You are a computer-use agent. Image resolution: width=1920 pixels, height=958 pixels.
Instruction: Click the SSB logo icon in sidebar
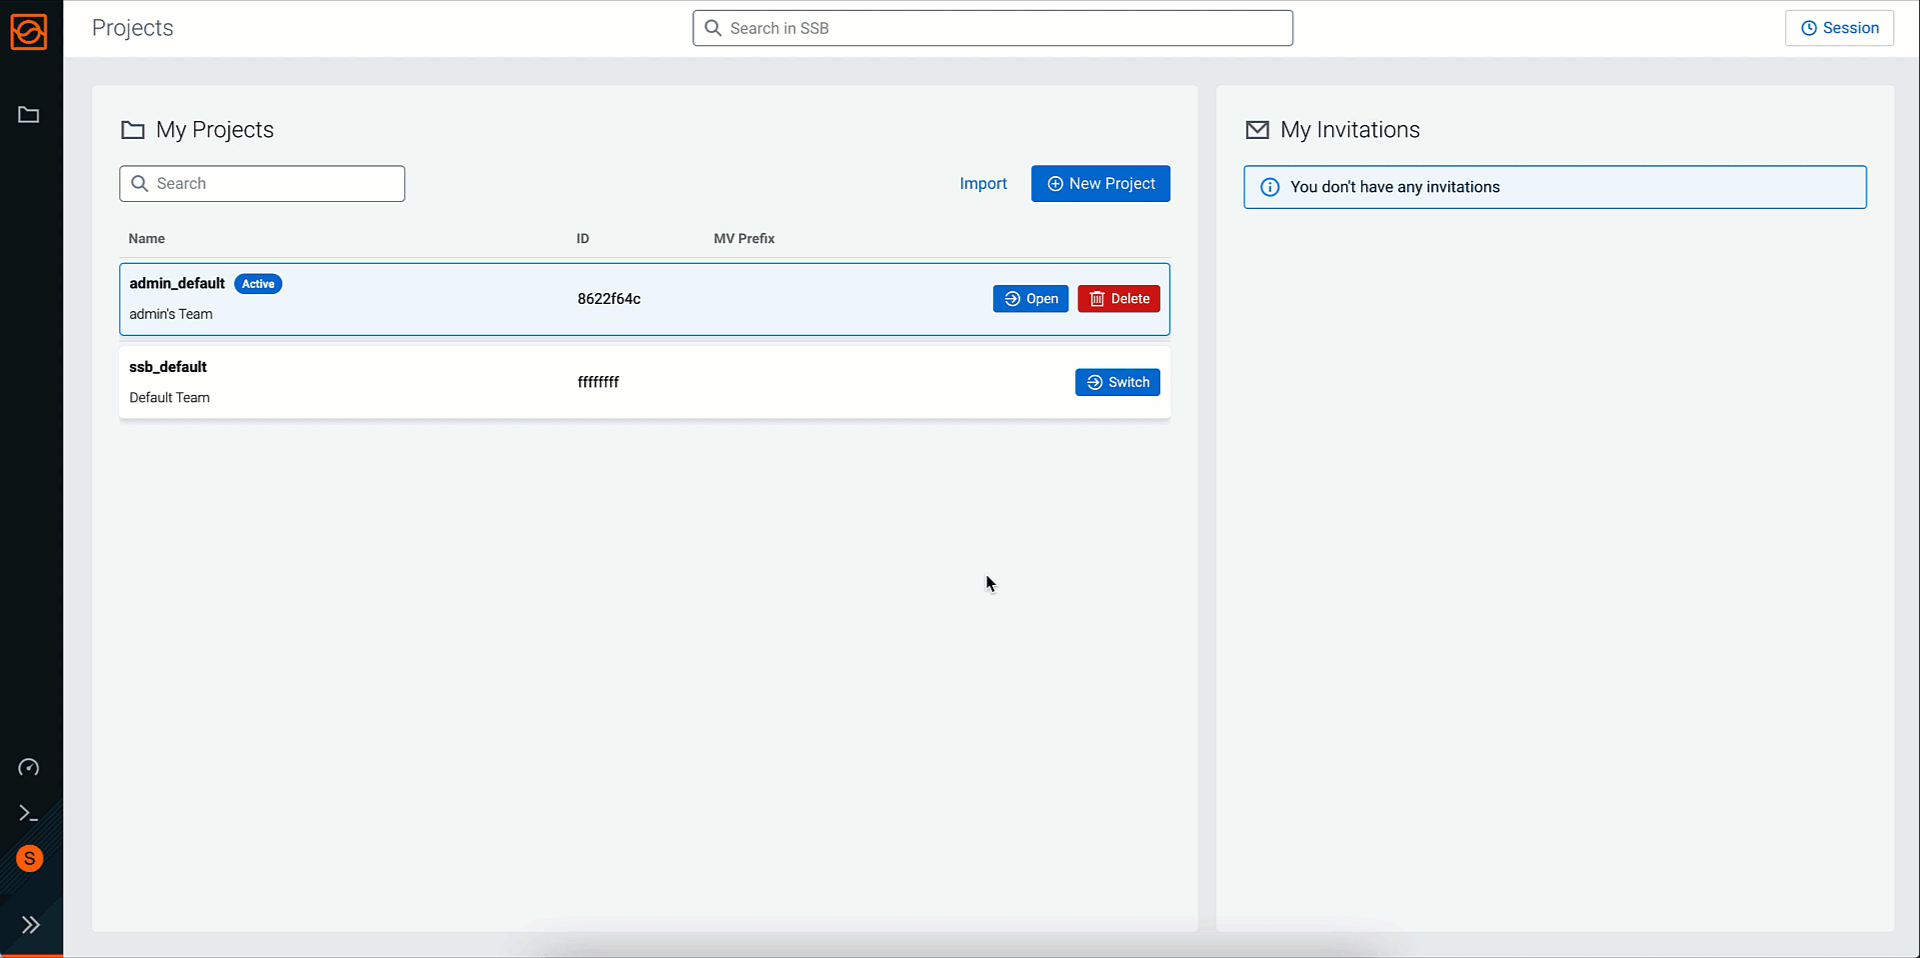29,31
